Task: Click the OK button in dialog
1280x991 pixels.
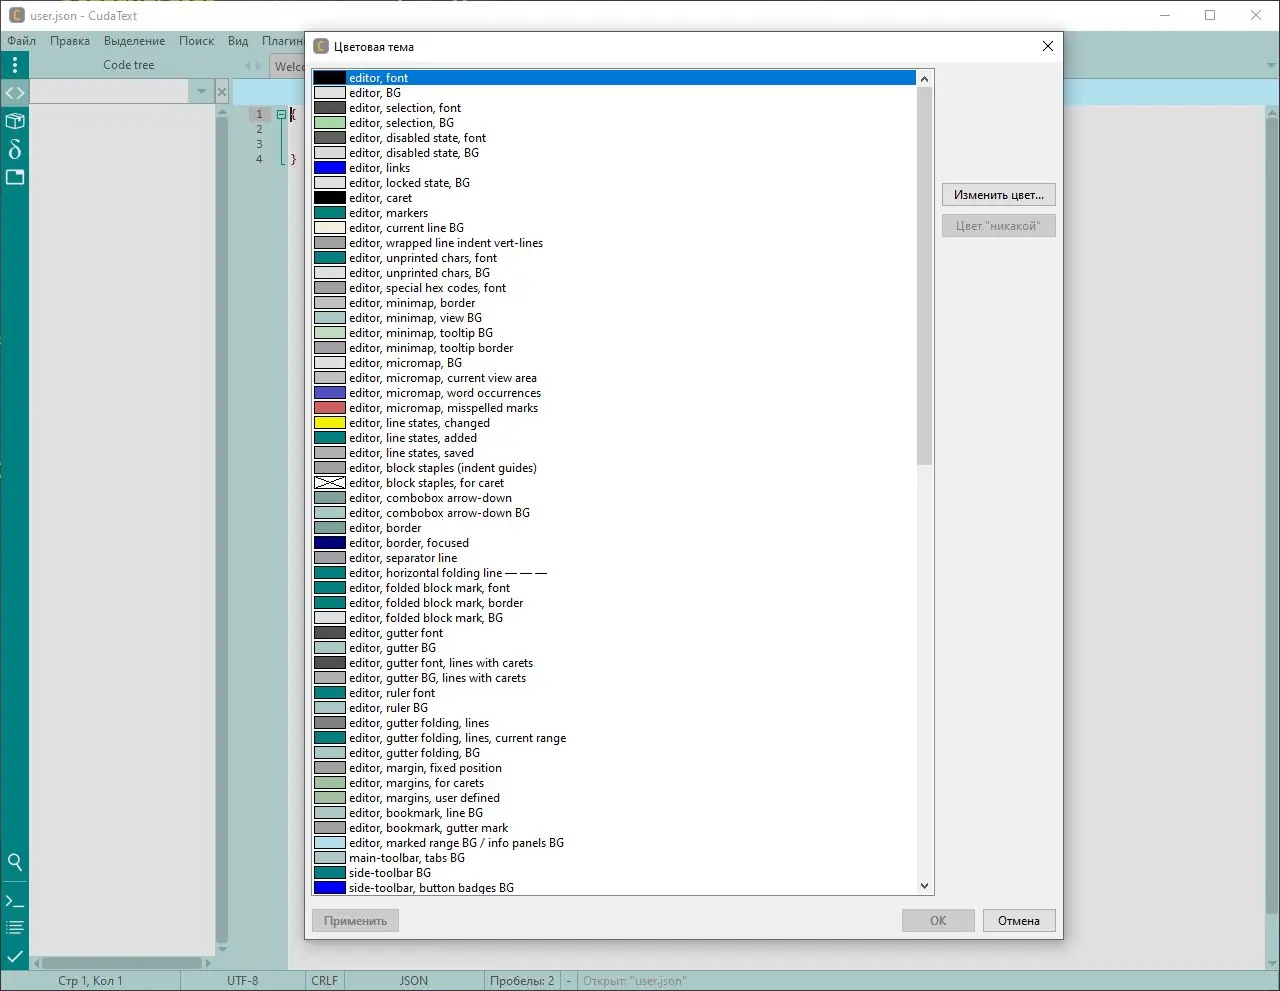Action: click(x=938, y=921)
